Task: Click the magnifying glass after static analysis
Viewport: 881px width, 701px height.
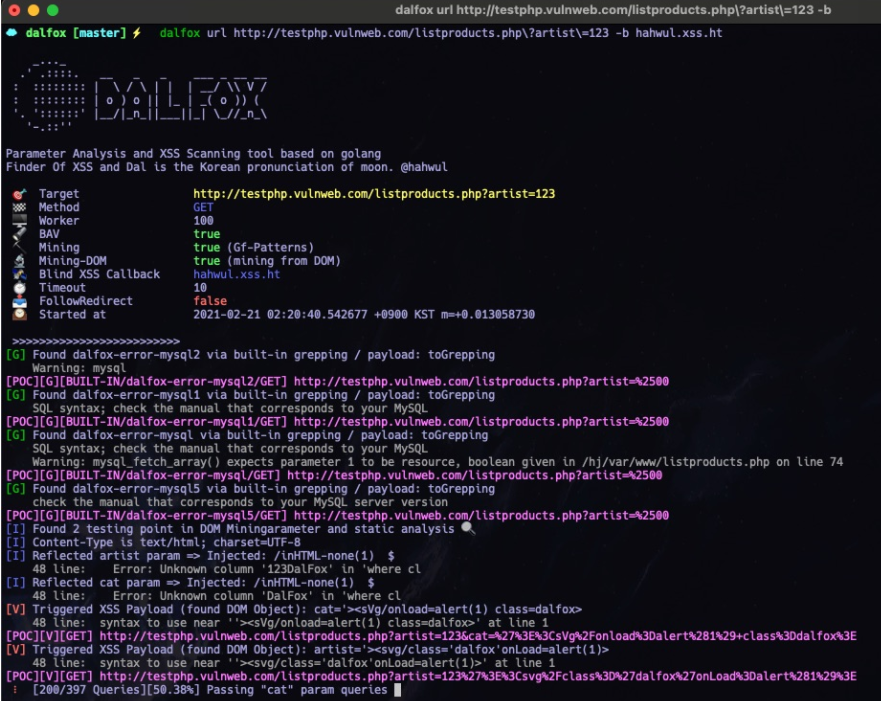Action: [467, 529]
